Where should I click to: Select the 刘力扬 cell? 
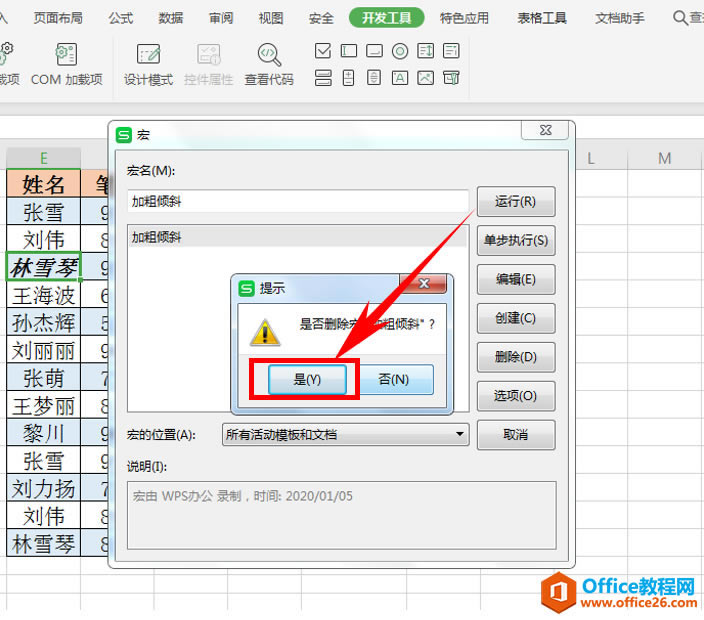[44, 488]
